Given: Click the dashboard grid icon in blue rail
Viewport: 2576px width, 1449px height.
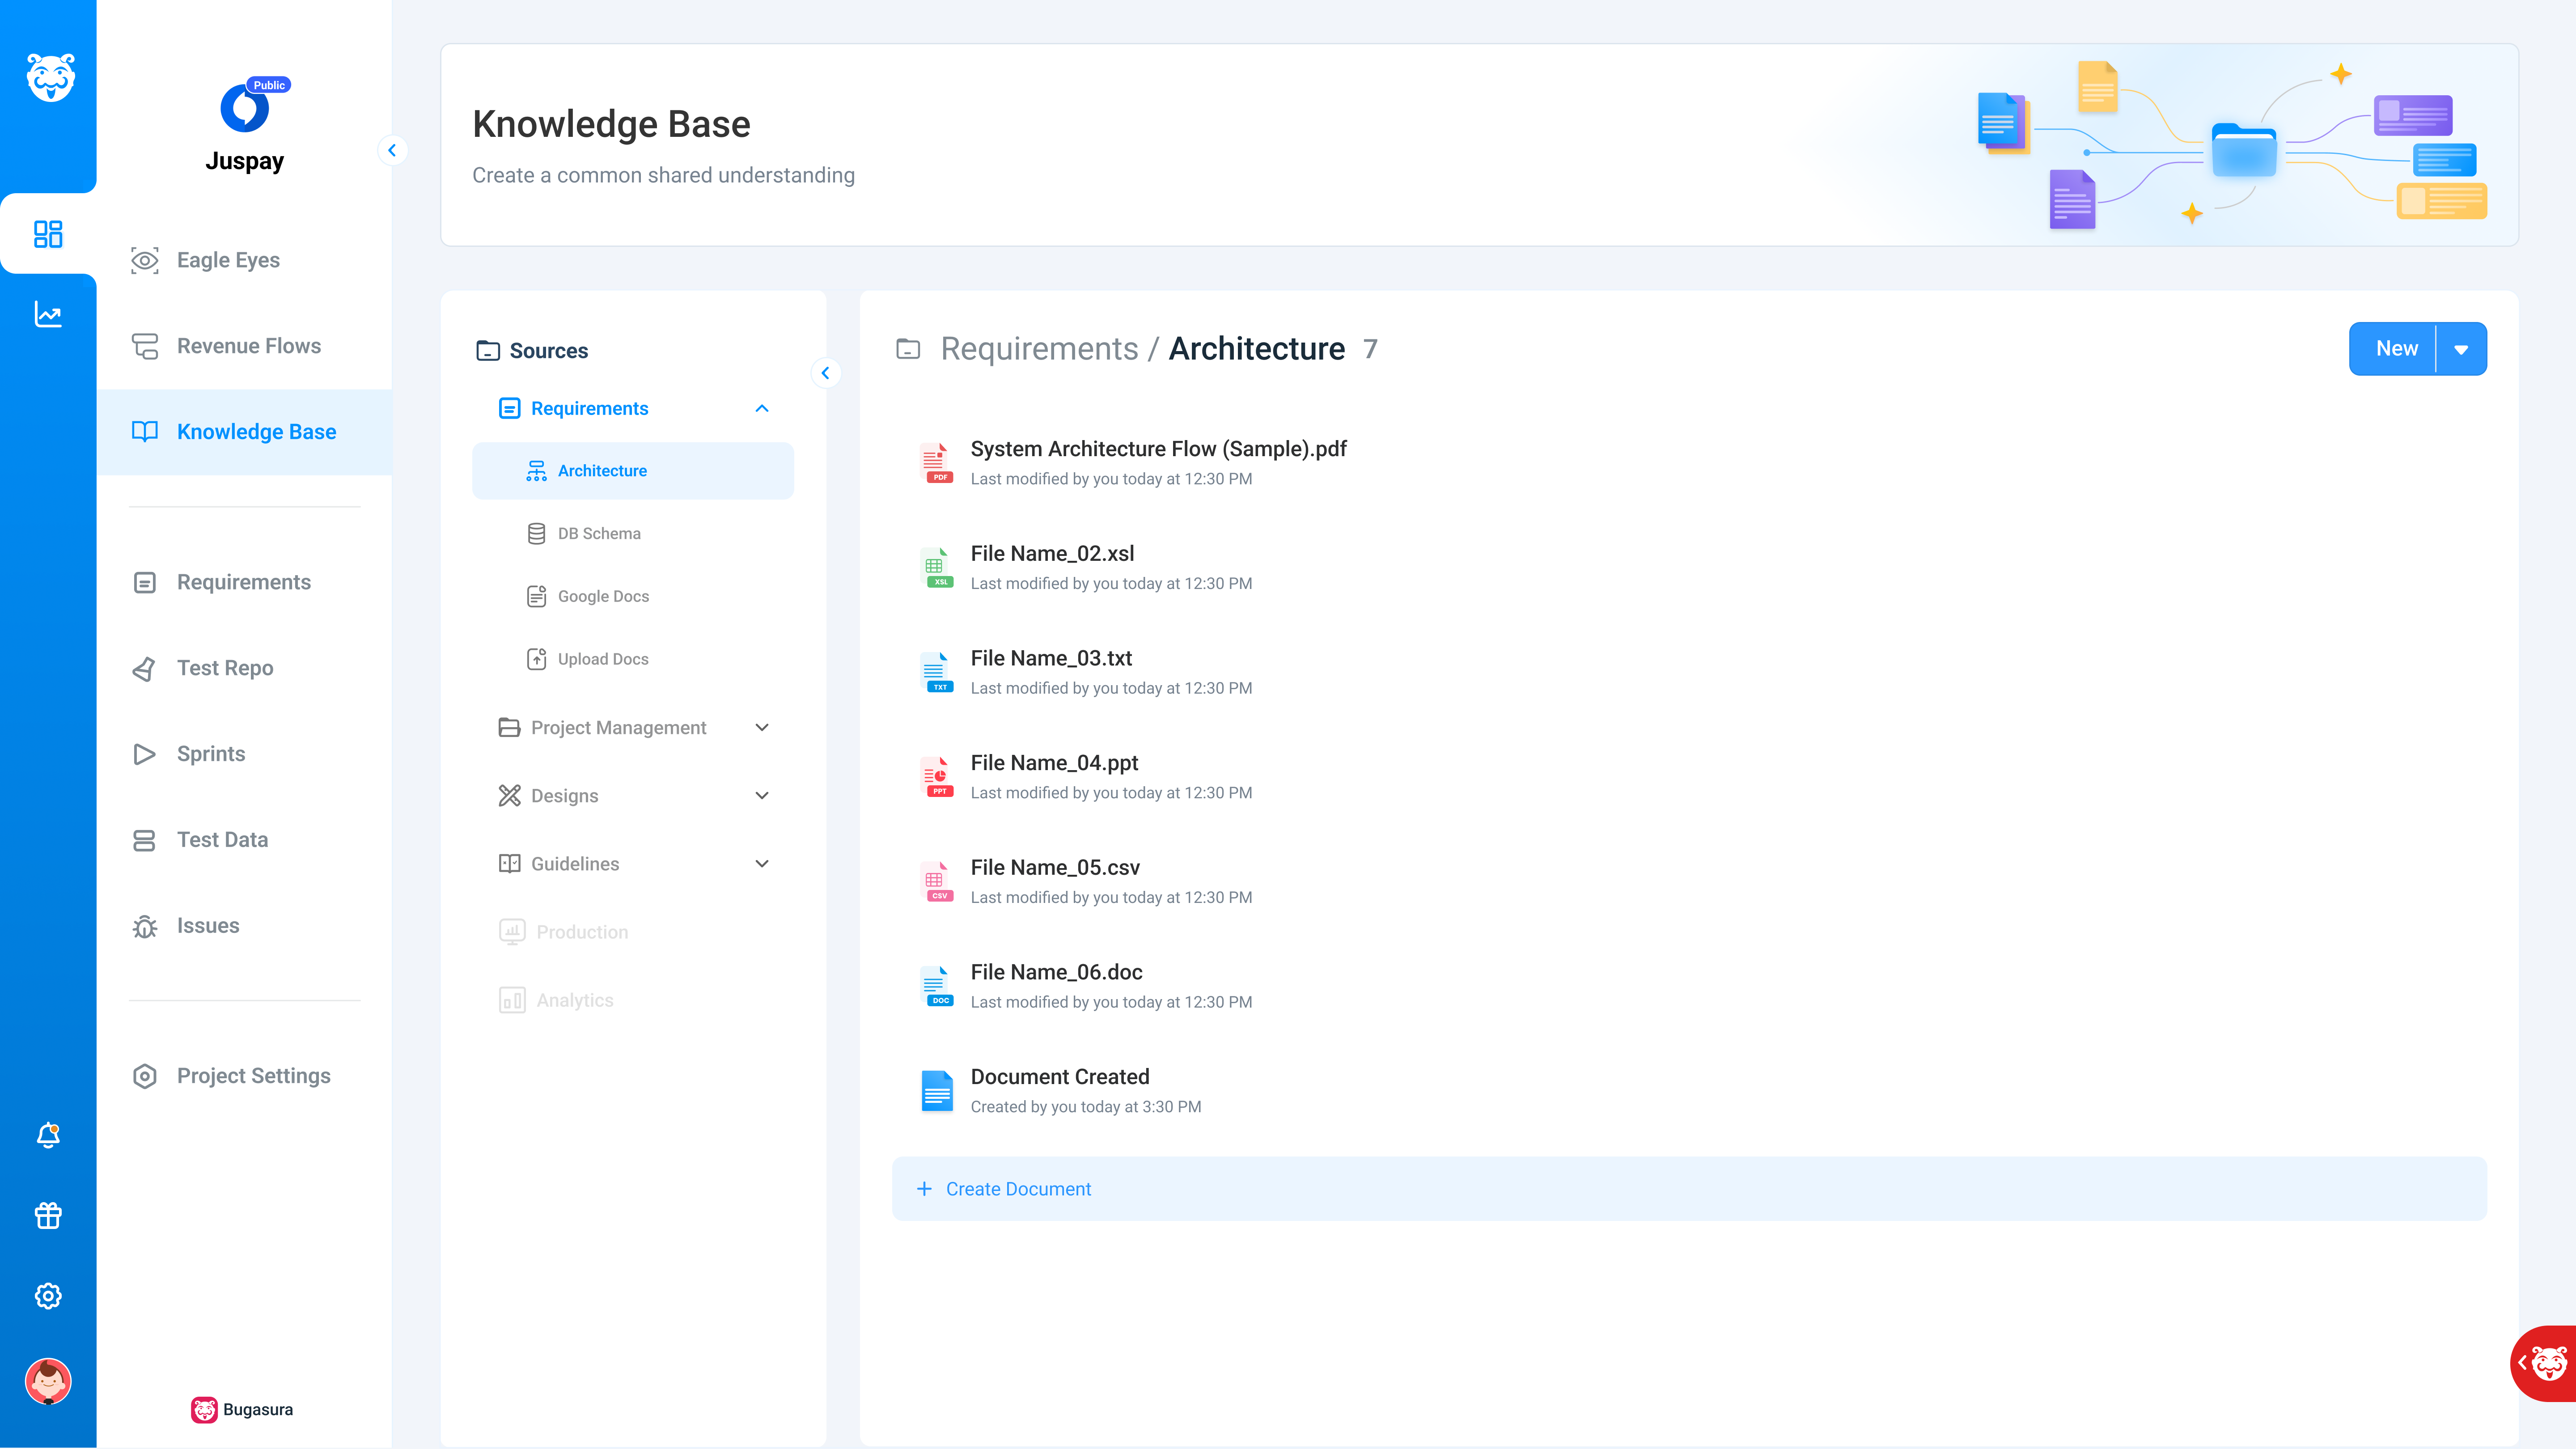Looking at the screenshot, I should [48, 234].
